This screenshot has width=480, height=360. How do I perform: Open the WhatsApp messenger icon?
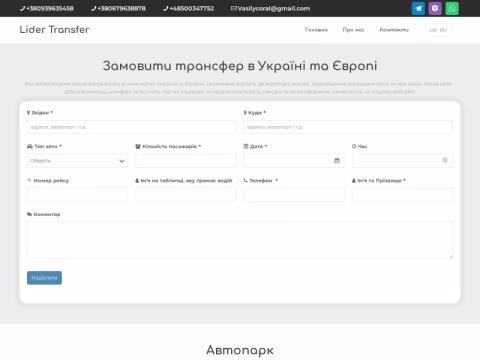point(452,8)
